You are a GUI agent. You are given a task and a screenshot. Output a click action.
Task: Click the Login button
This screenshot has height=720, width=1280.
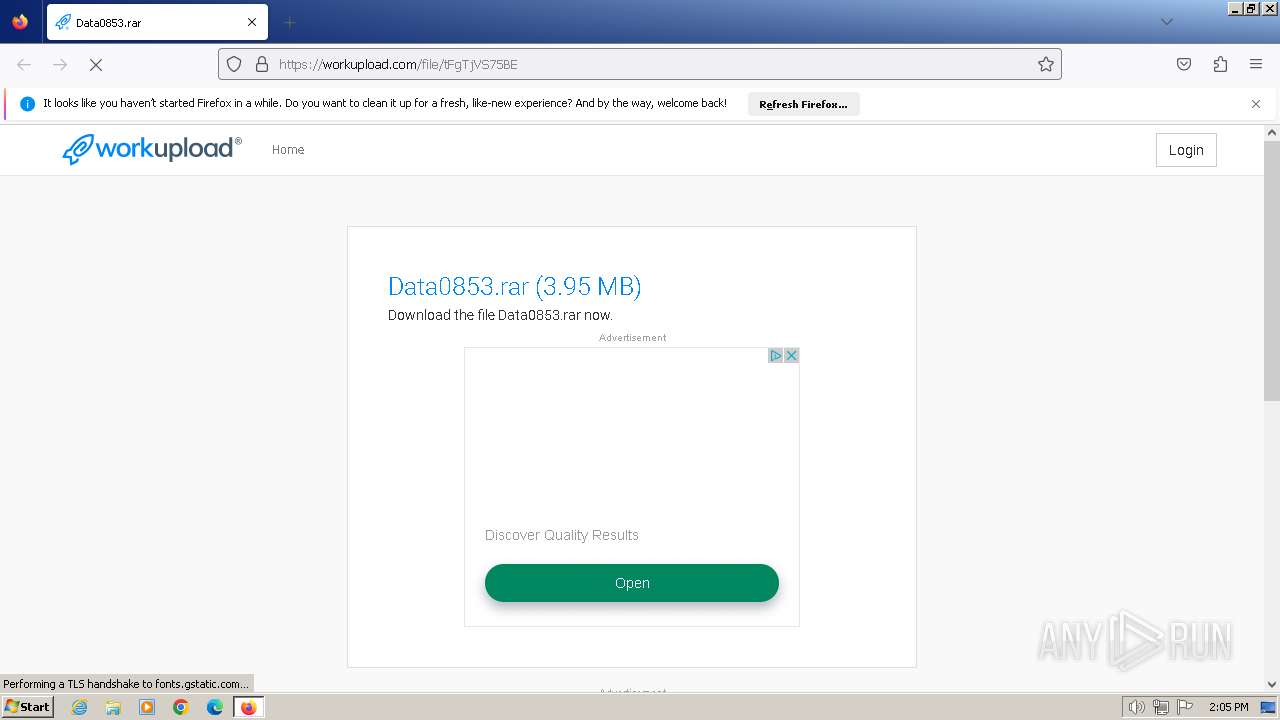click(1186, 150)
